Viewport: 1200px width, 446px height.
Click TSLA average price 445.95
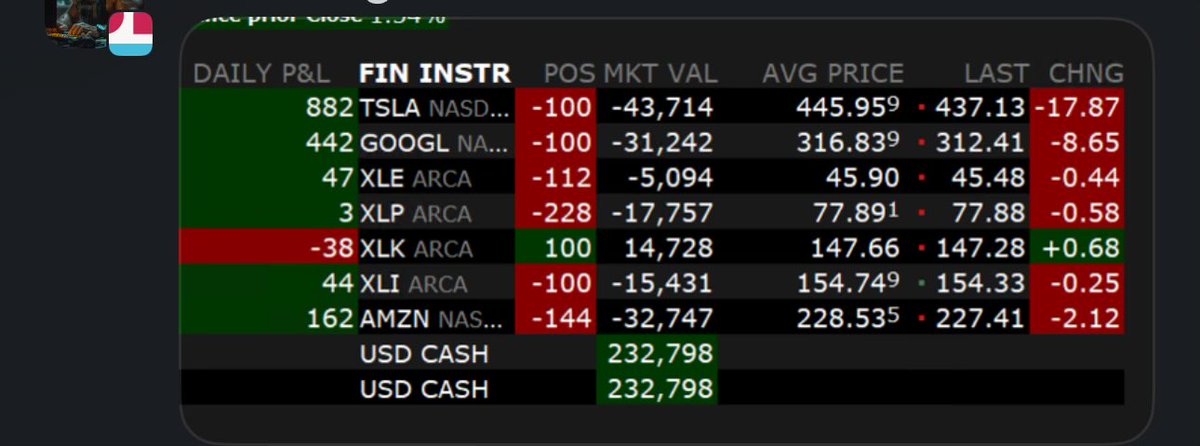[850, 106]
